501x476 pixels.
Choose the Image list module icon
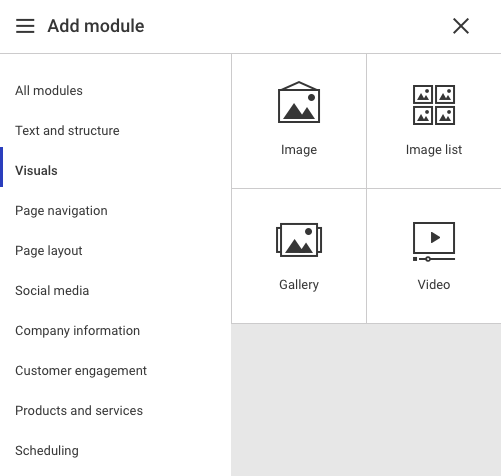434,105
